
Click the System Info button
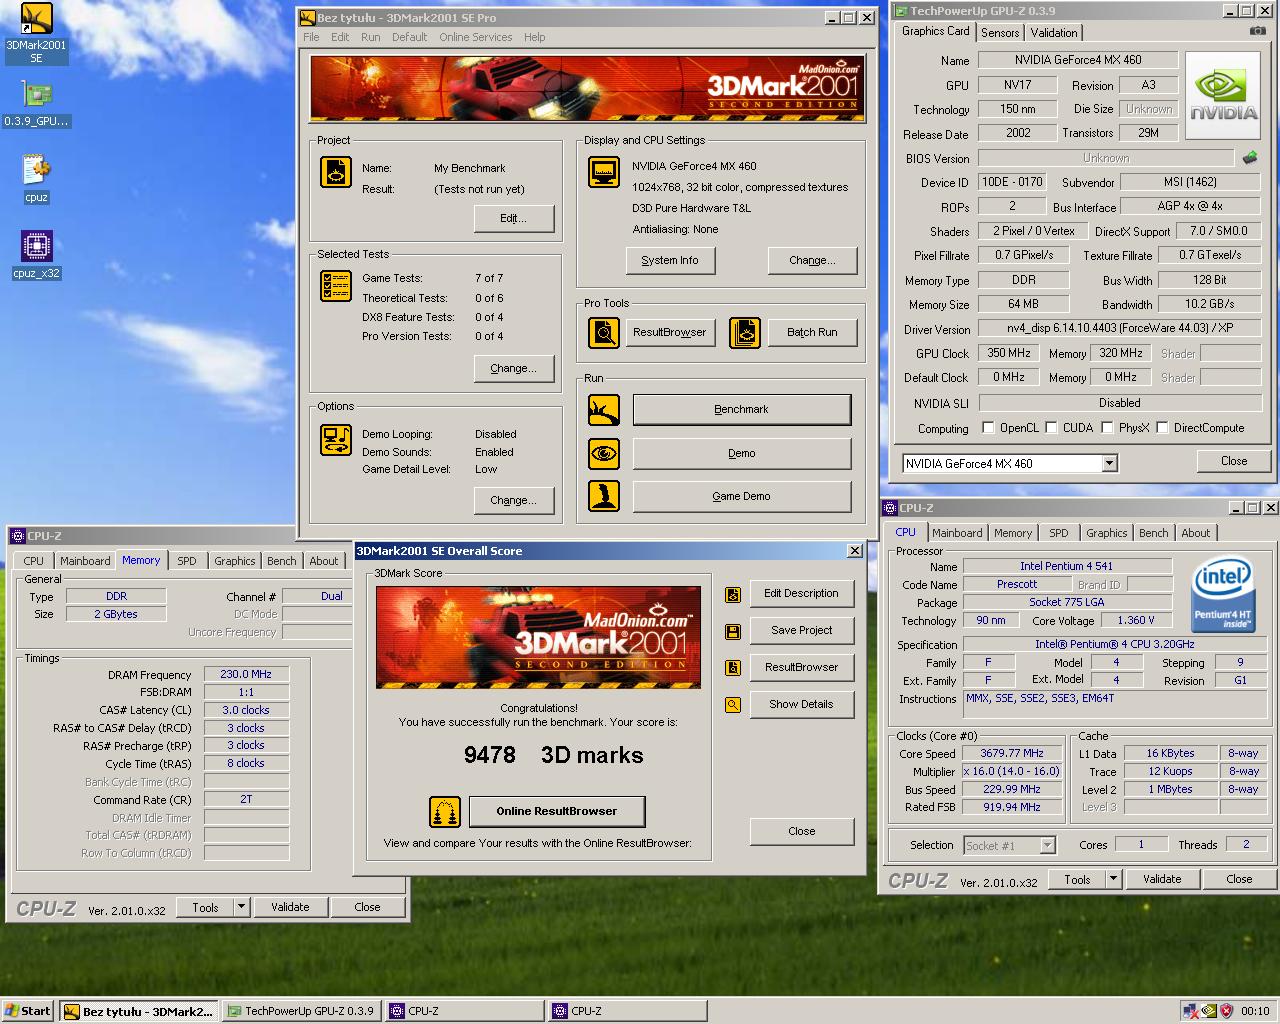[670, 260]
